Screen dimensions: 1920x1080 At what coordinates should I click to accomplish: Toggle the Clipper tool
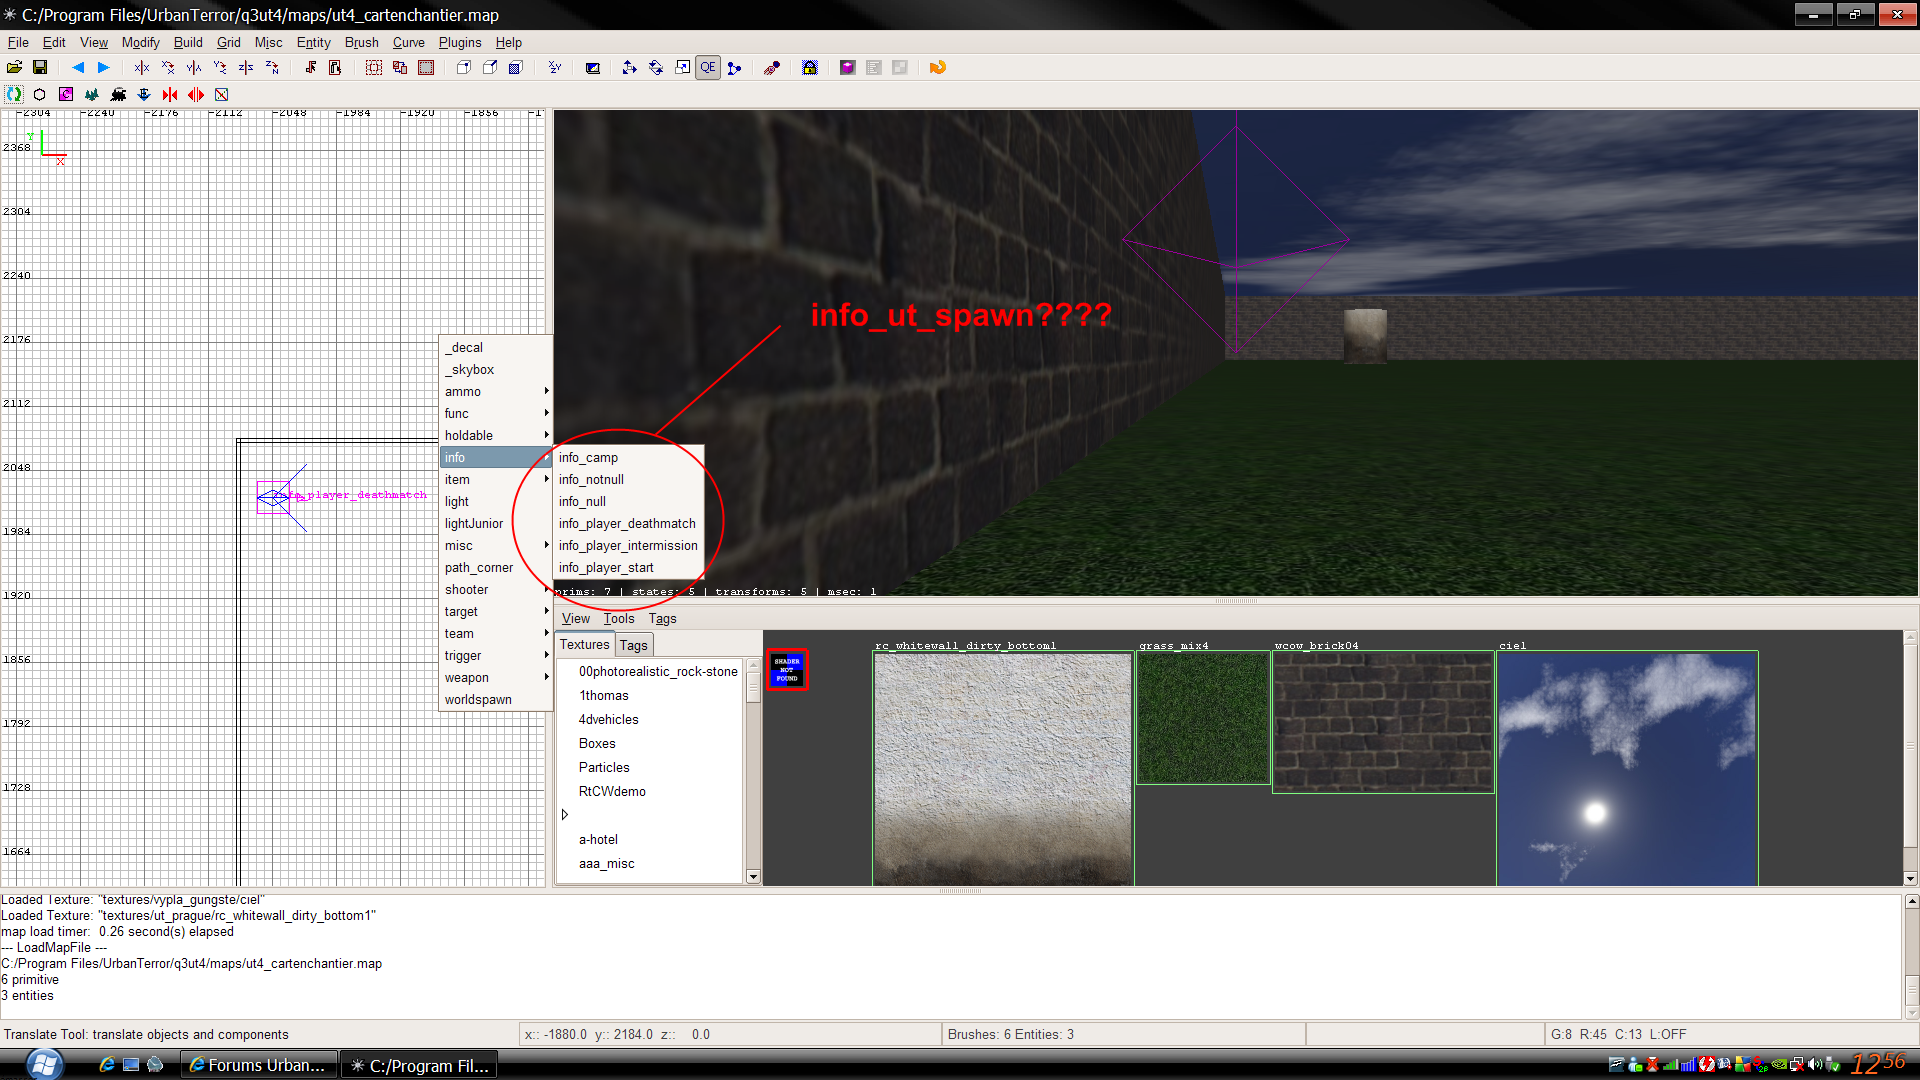(734, 67)
